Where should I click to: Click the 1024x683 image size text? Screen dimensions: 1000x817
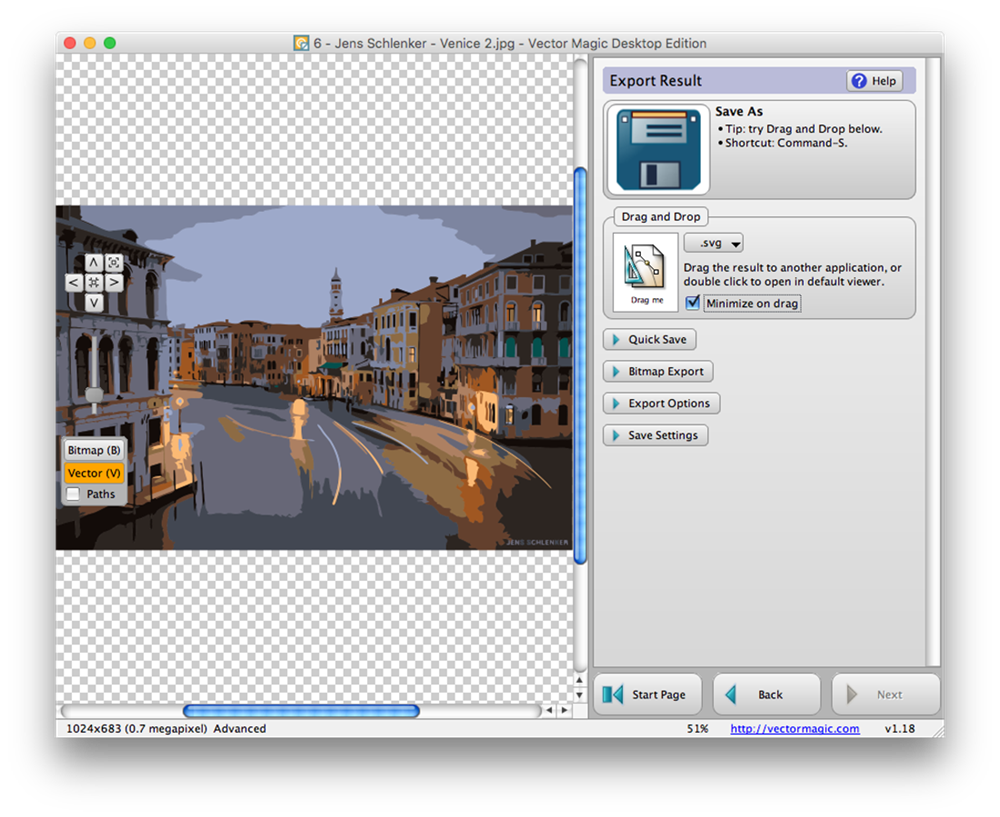point(136,728)
